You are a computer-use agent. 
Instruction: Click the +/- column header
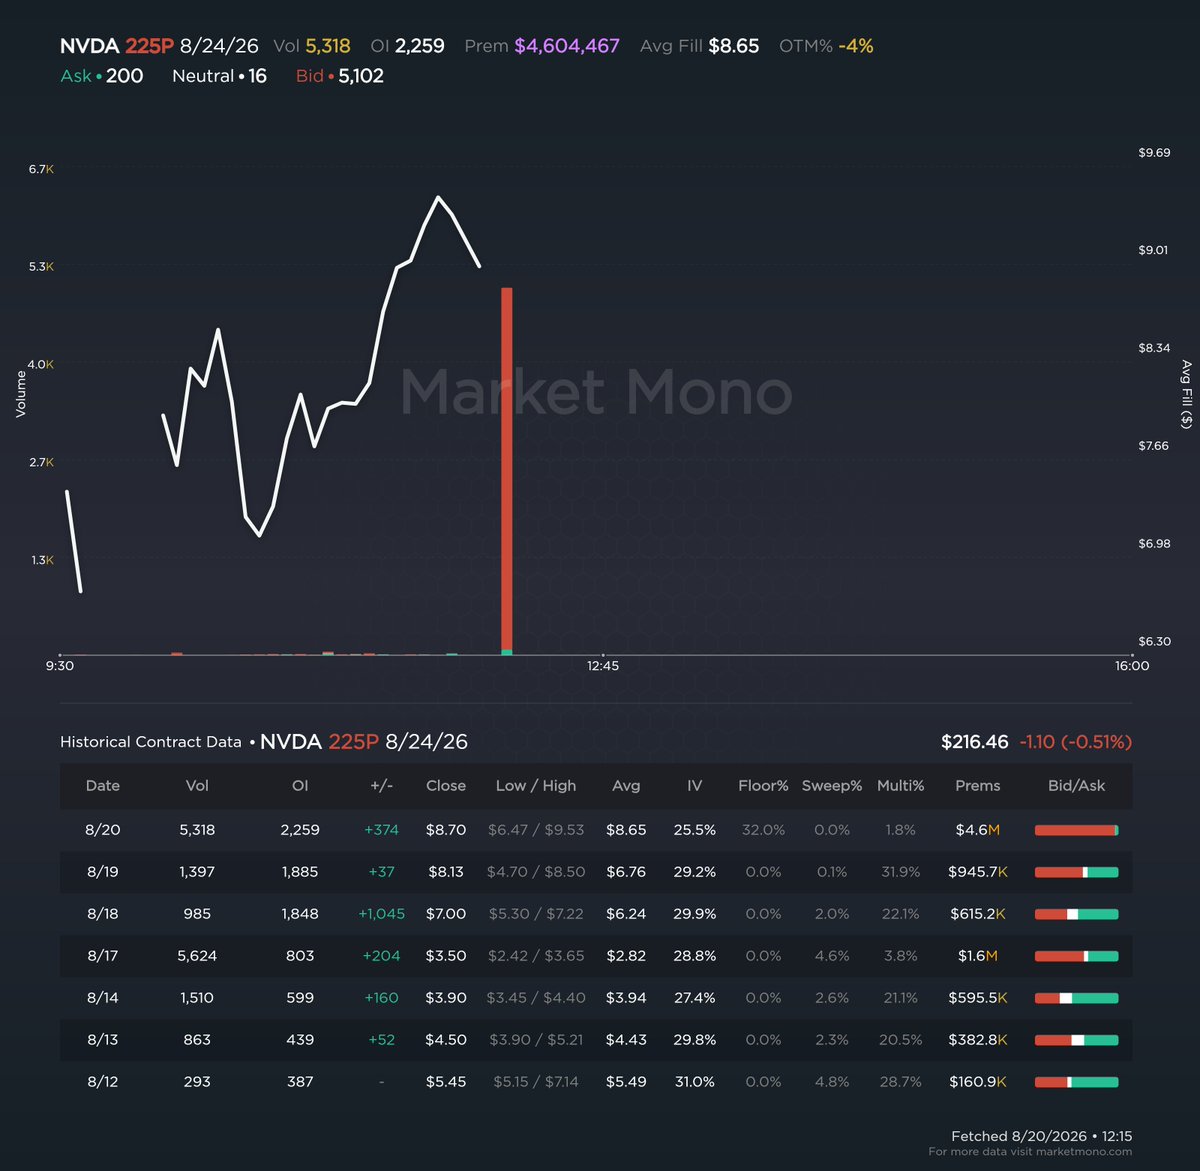click(381, 786)
